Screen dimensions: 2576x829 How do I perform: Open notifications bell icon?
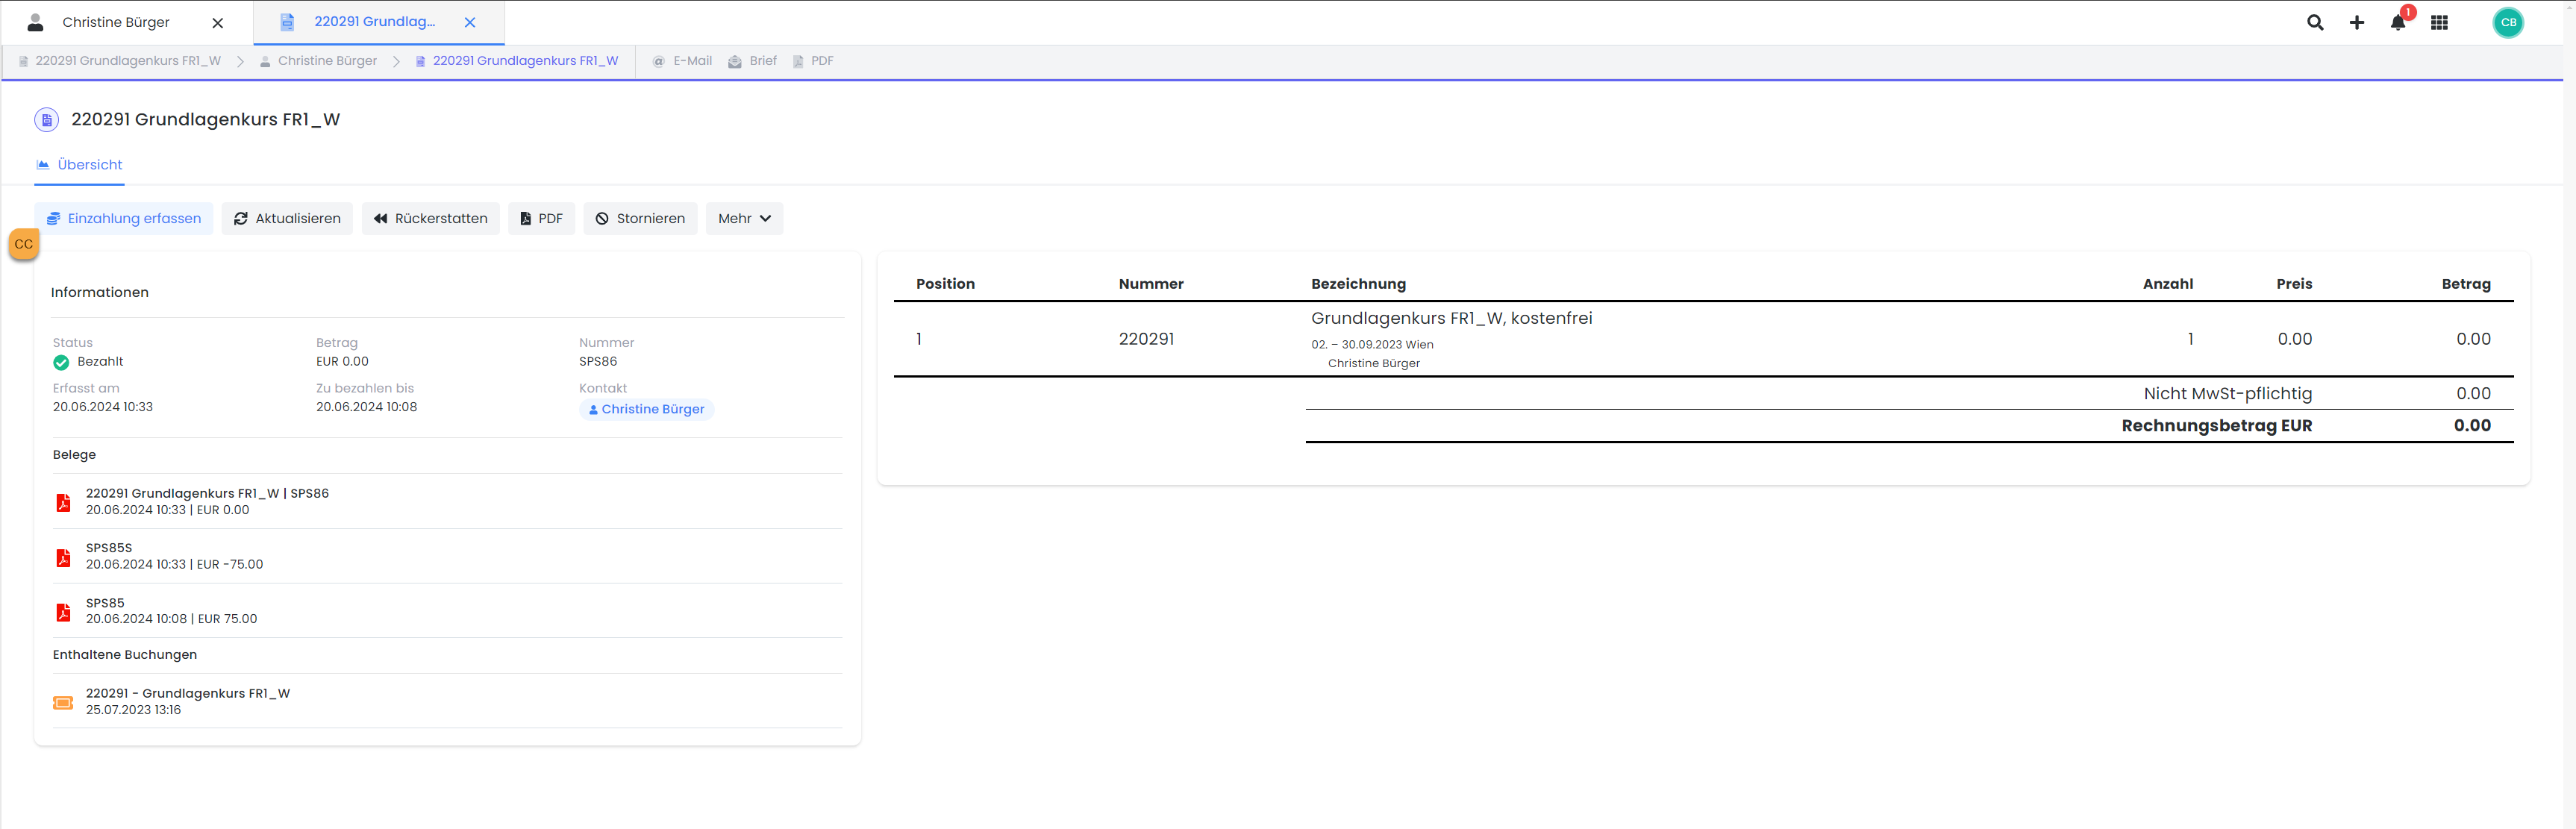[x=2398, y=22]
